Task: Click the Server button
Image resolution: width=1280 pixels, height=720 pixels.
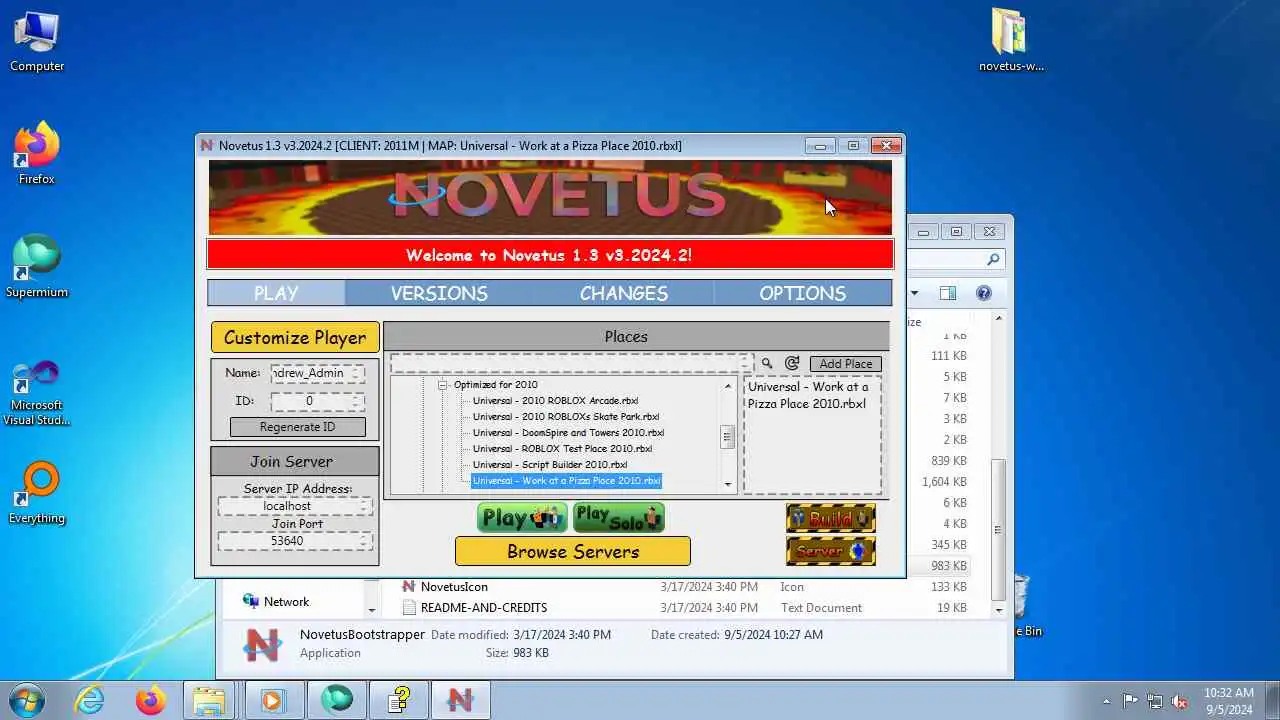Action: (x=831, y=551)
